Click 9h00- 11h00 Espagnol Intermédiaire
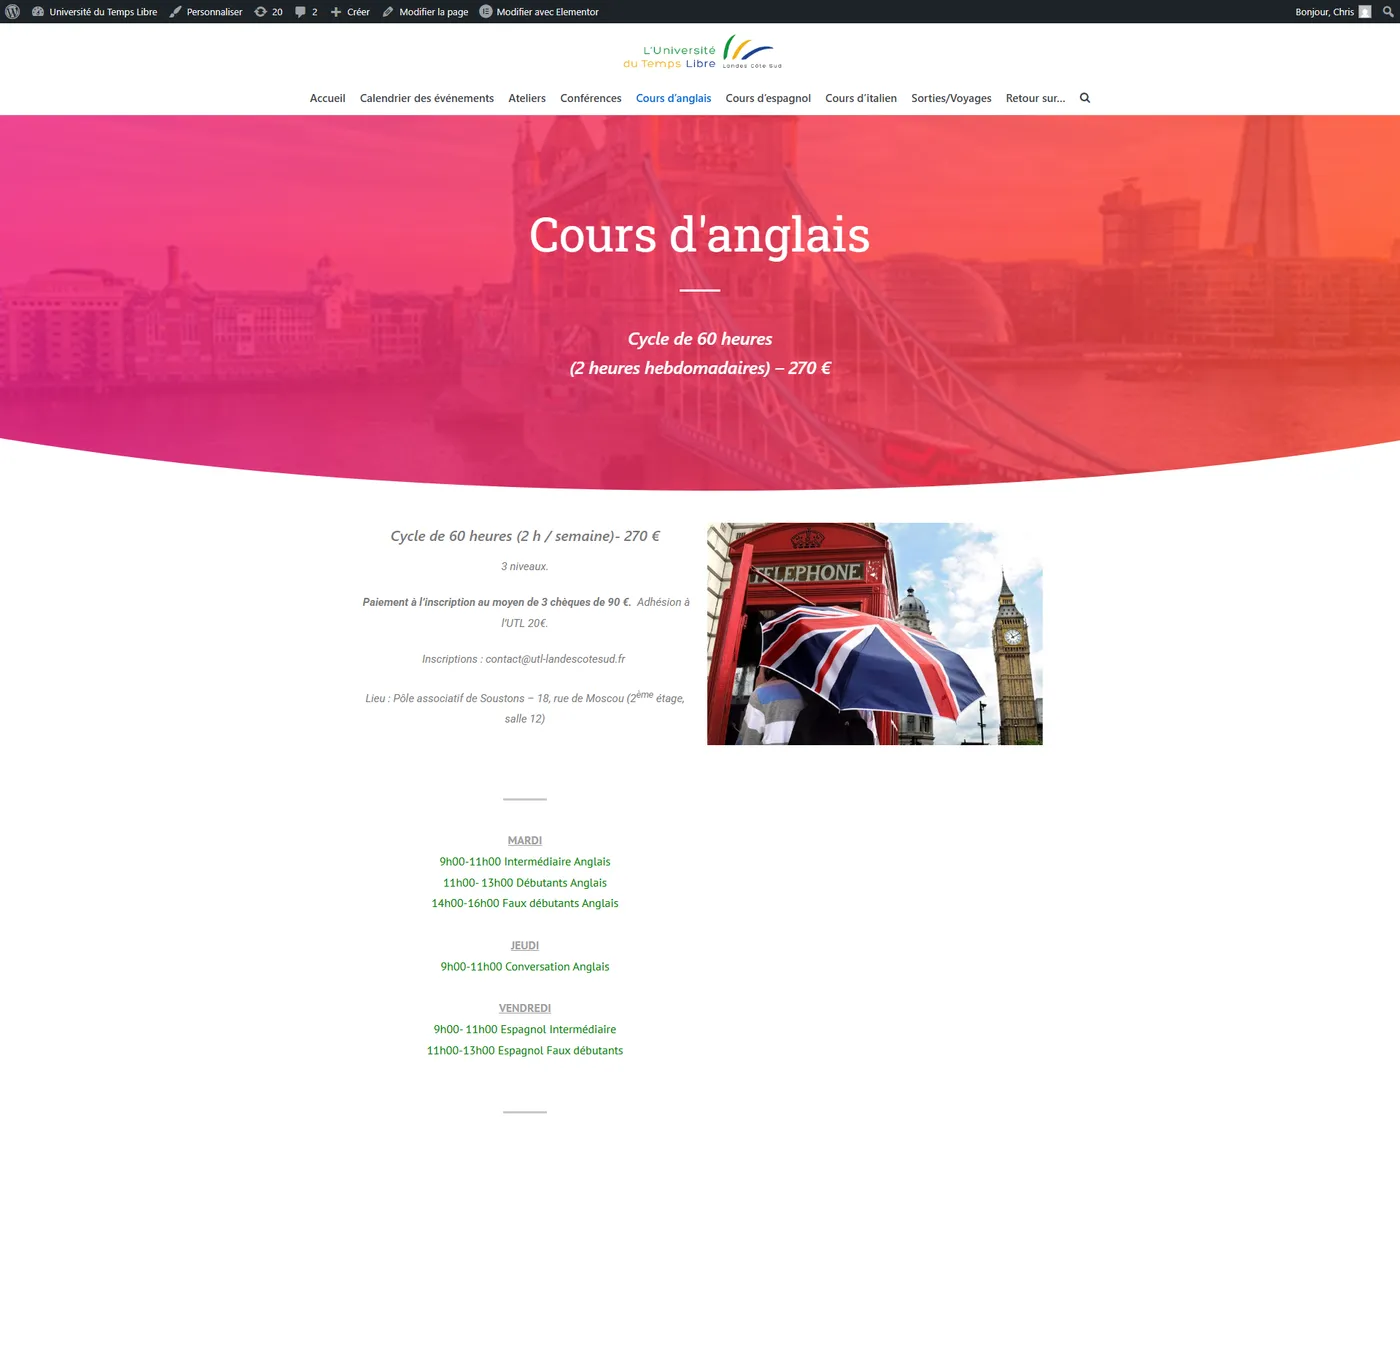Screen dimensions: 1400x1370 [525, 1030]
